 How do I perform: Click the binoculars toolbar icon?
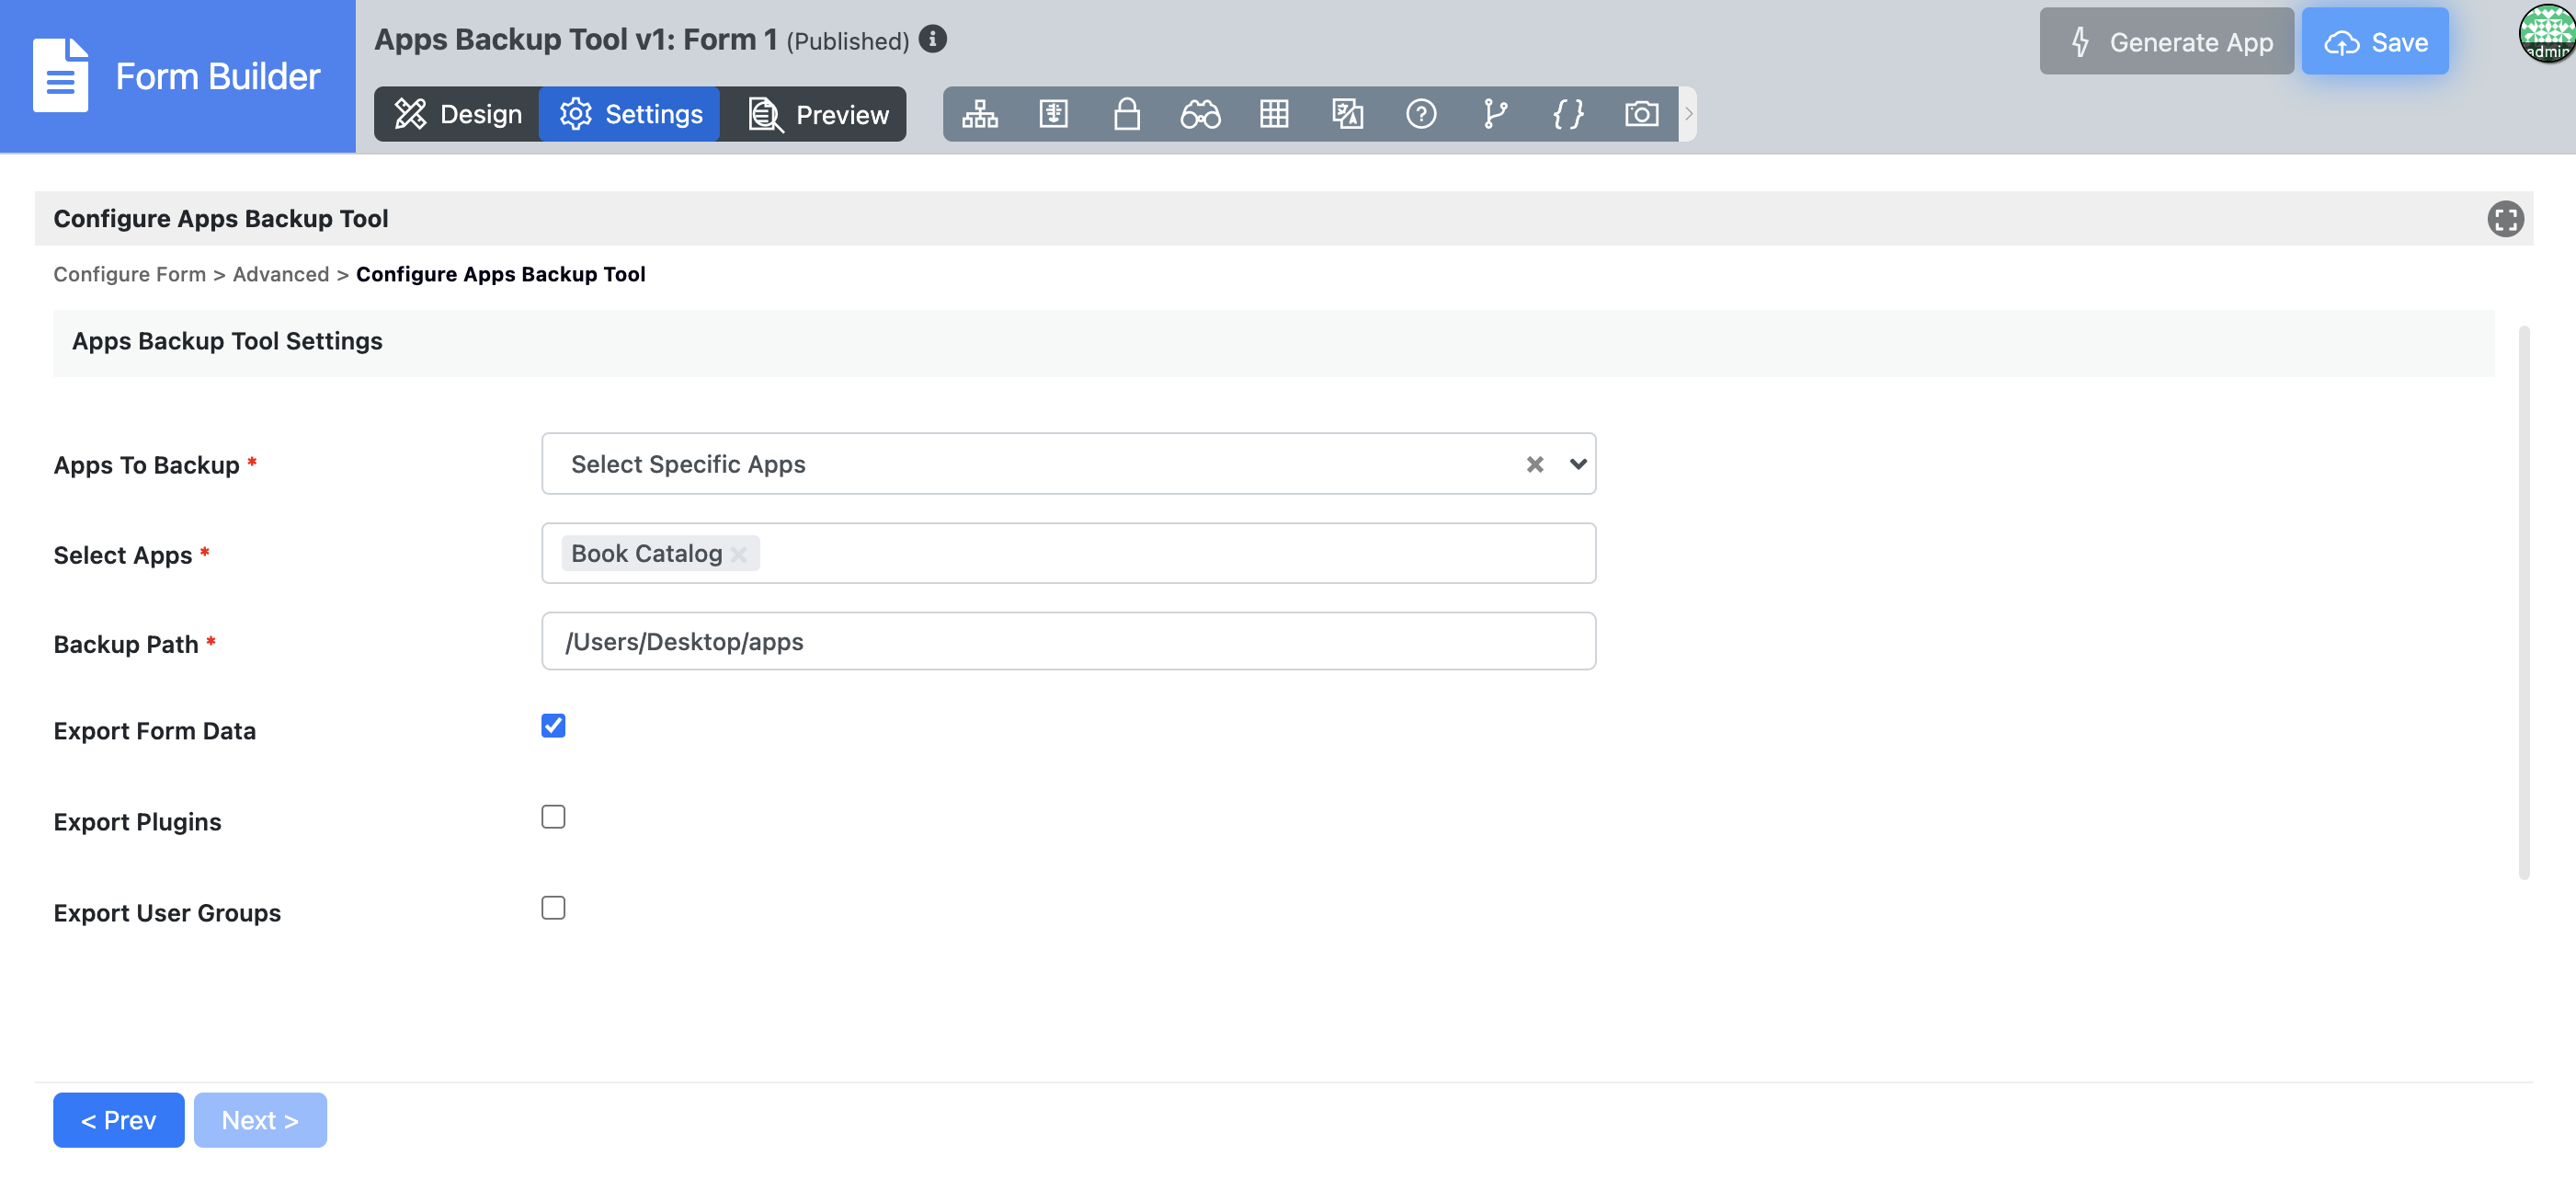click(x=1199, y=114)
